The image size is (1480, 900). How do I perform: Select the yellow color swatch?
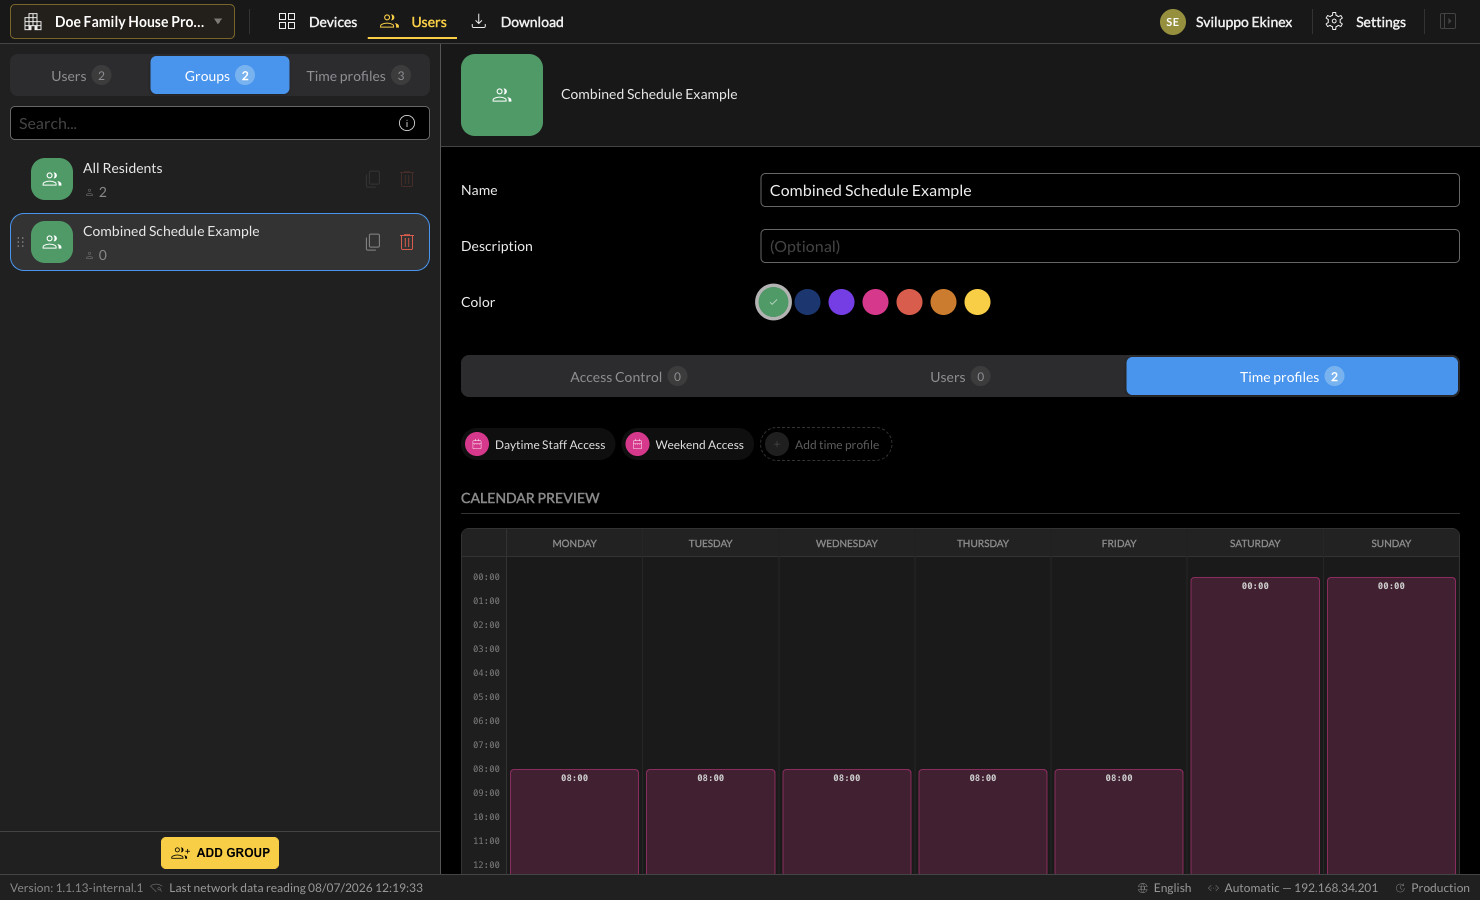(978, 302)
